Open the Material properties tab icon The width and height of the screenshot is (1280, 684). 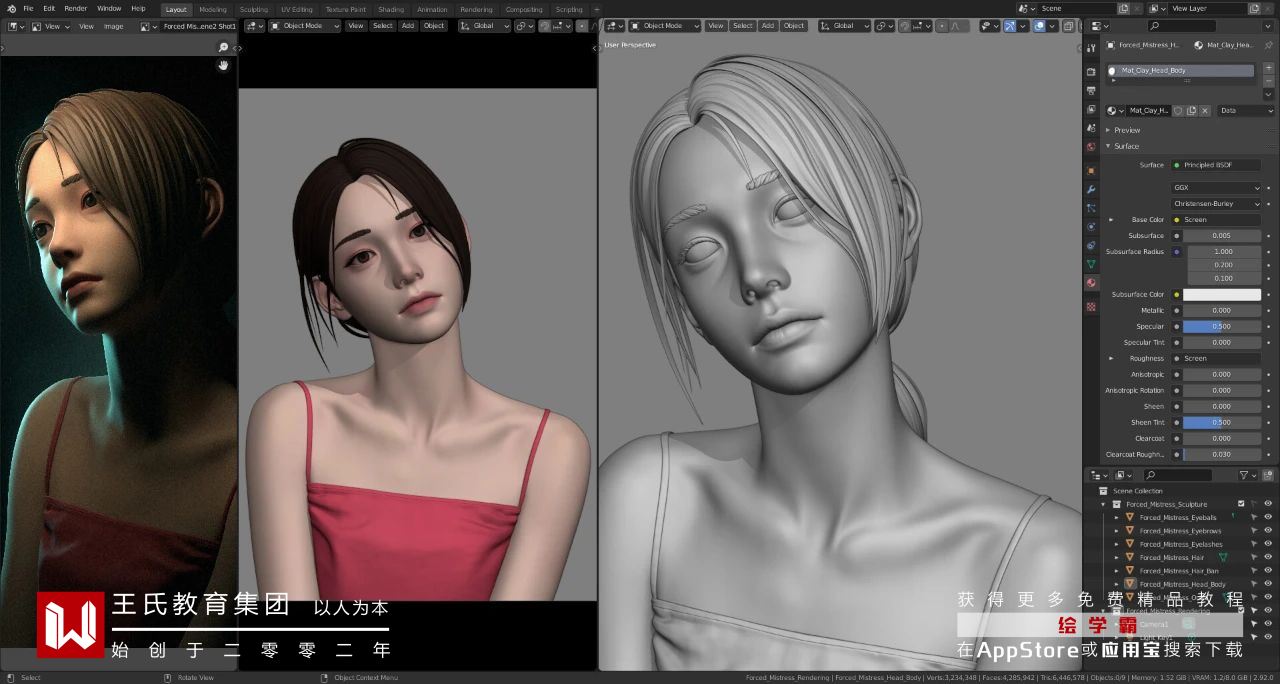click(x=1091, y=283)
